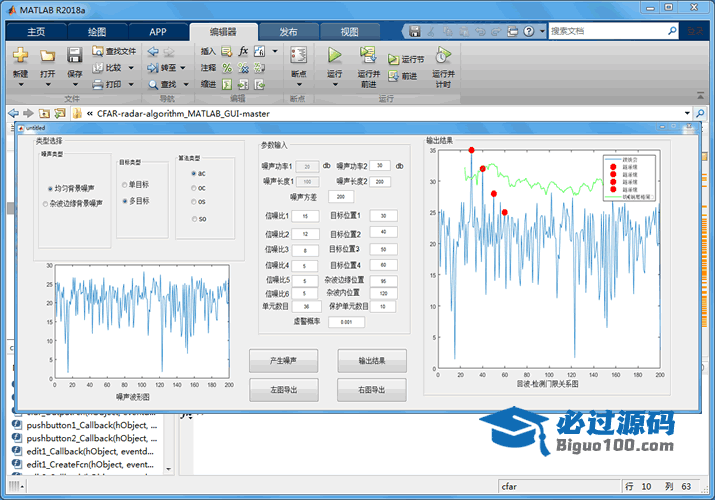Click the Save (保存) disk icon
Viewport: 715px width, 500px height.
[x=74, y=56]
